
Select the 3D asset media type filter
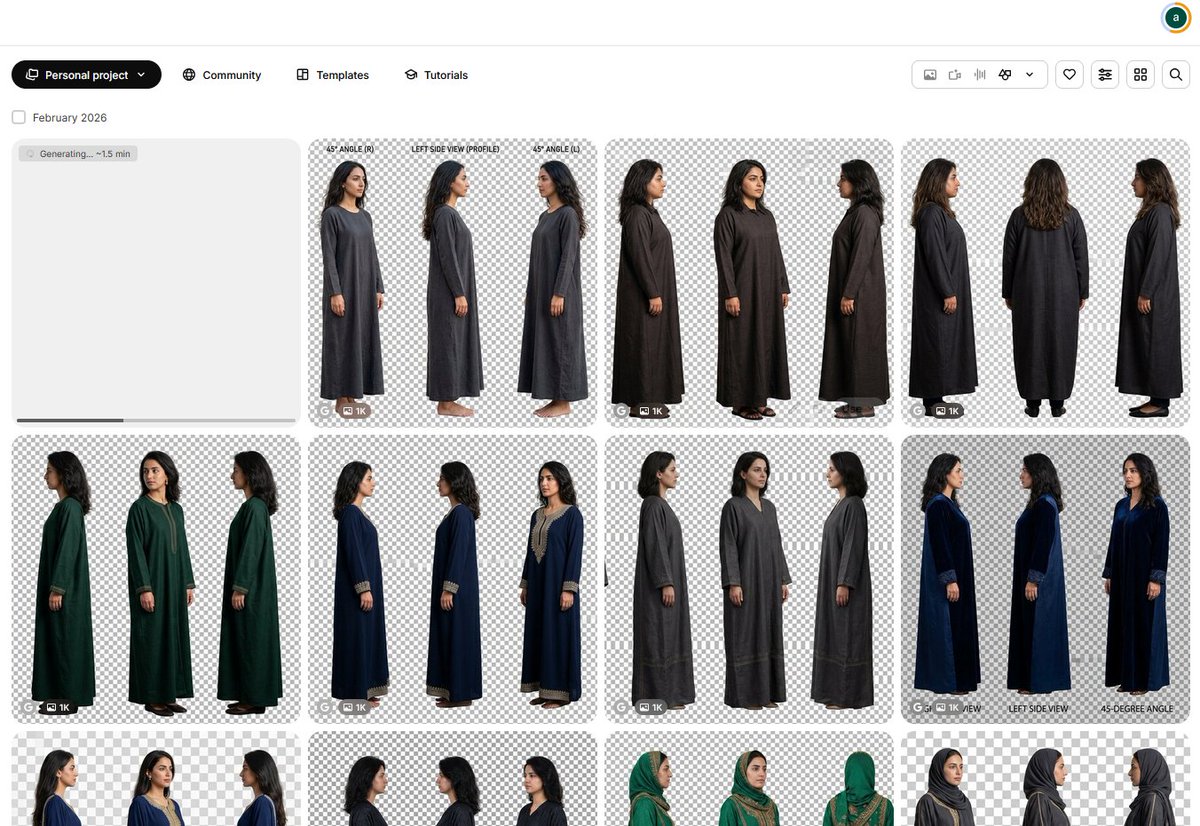[x=1006, y=74]
